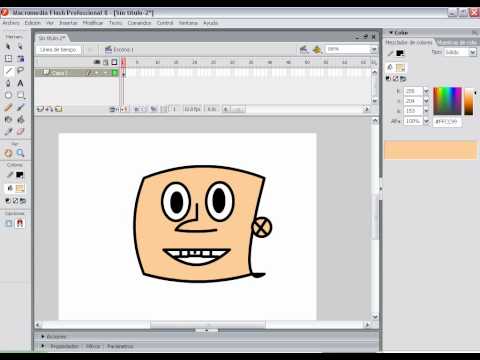The height and width of the screenshot is (360, 480).
Task: Select the Ink Bottle tool
Action: [8, 119]
